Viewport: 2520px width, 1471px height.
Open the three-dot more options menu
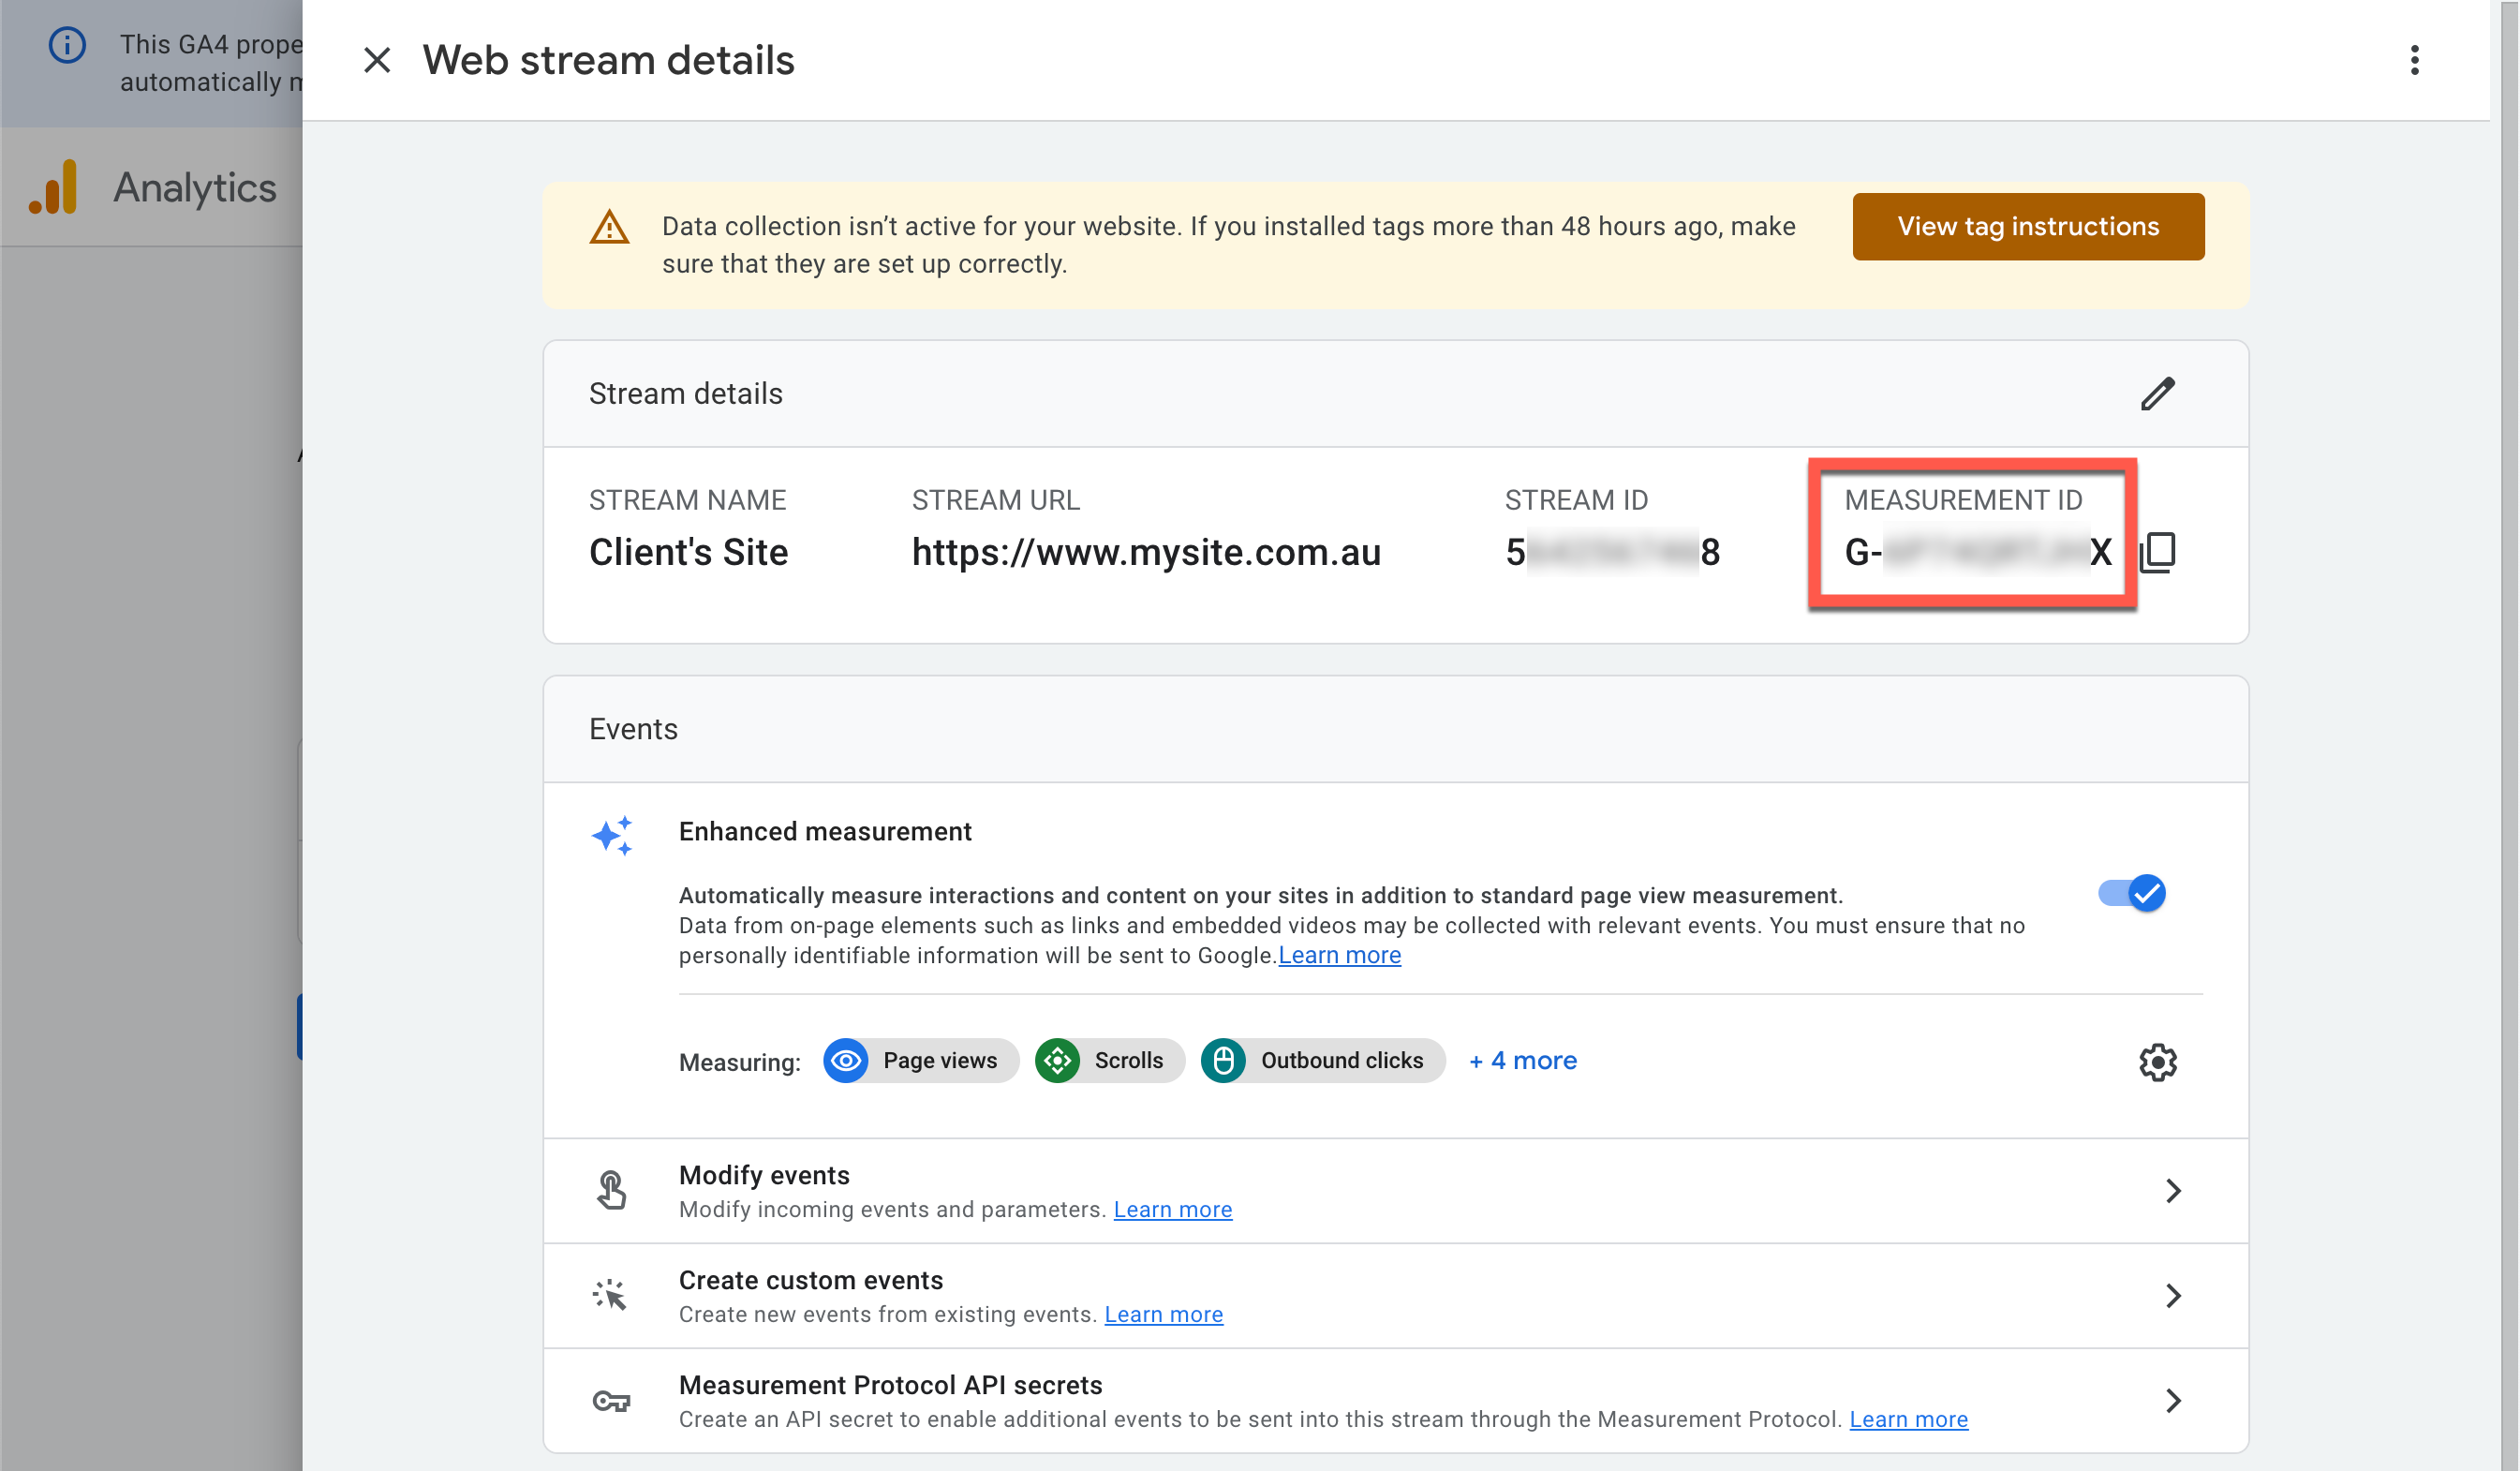pyautogui.click(x=2414, y=60)
